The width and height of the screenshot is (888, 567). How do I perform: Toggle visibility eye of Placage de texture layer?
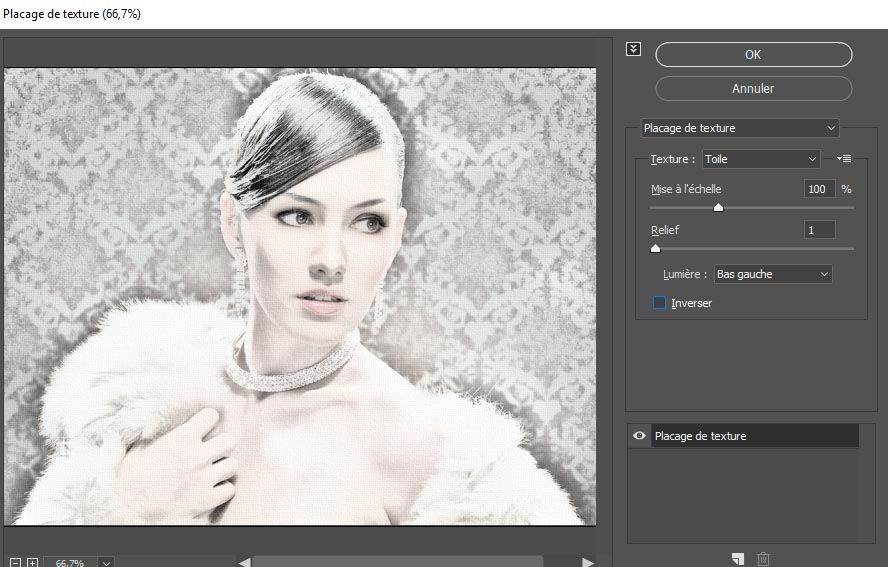tap(639, 436)
